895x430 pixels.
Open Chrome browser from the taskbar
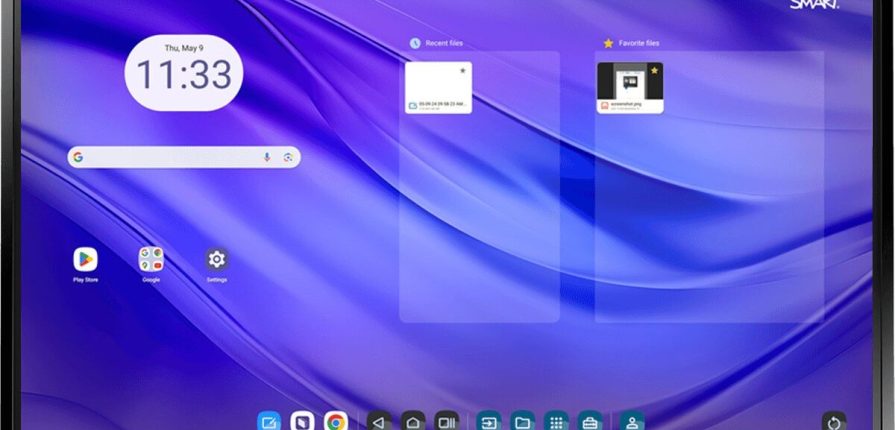[335, 422]
